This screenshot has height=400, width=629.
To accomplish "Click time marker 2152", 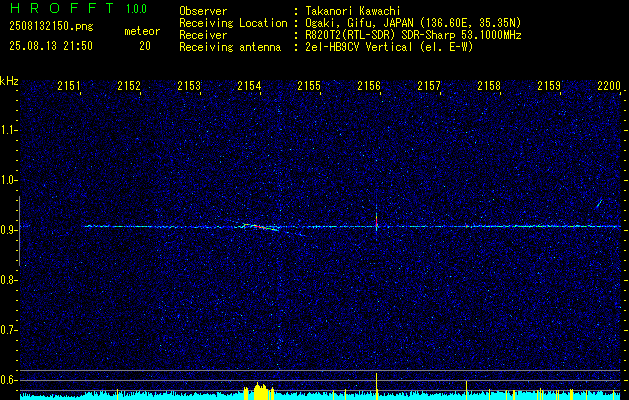I will 129,85.
